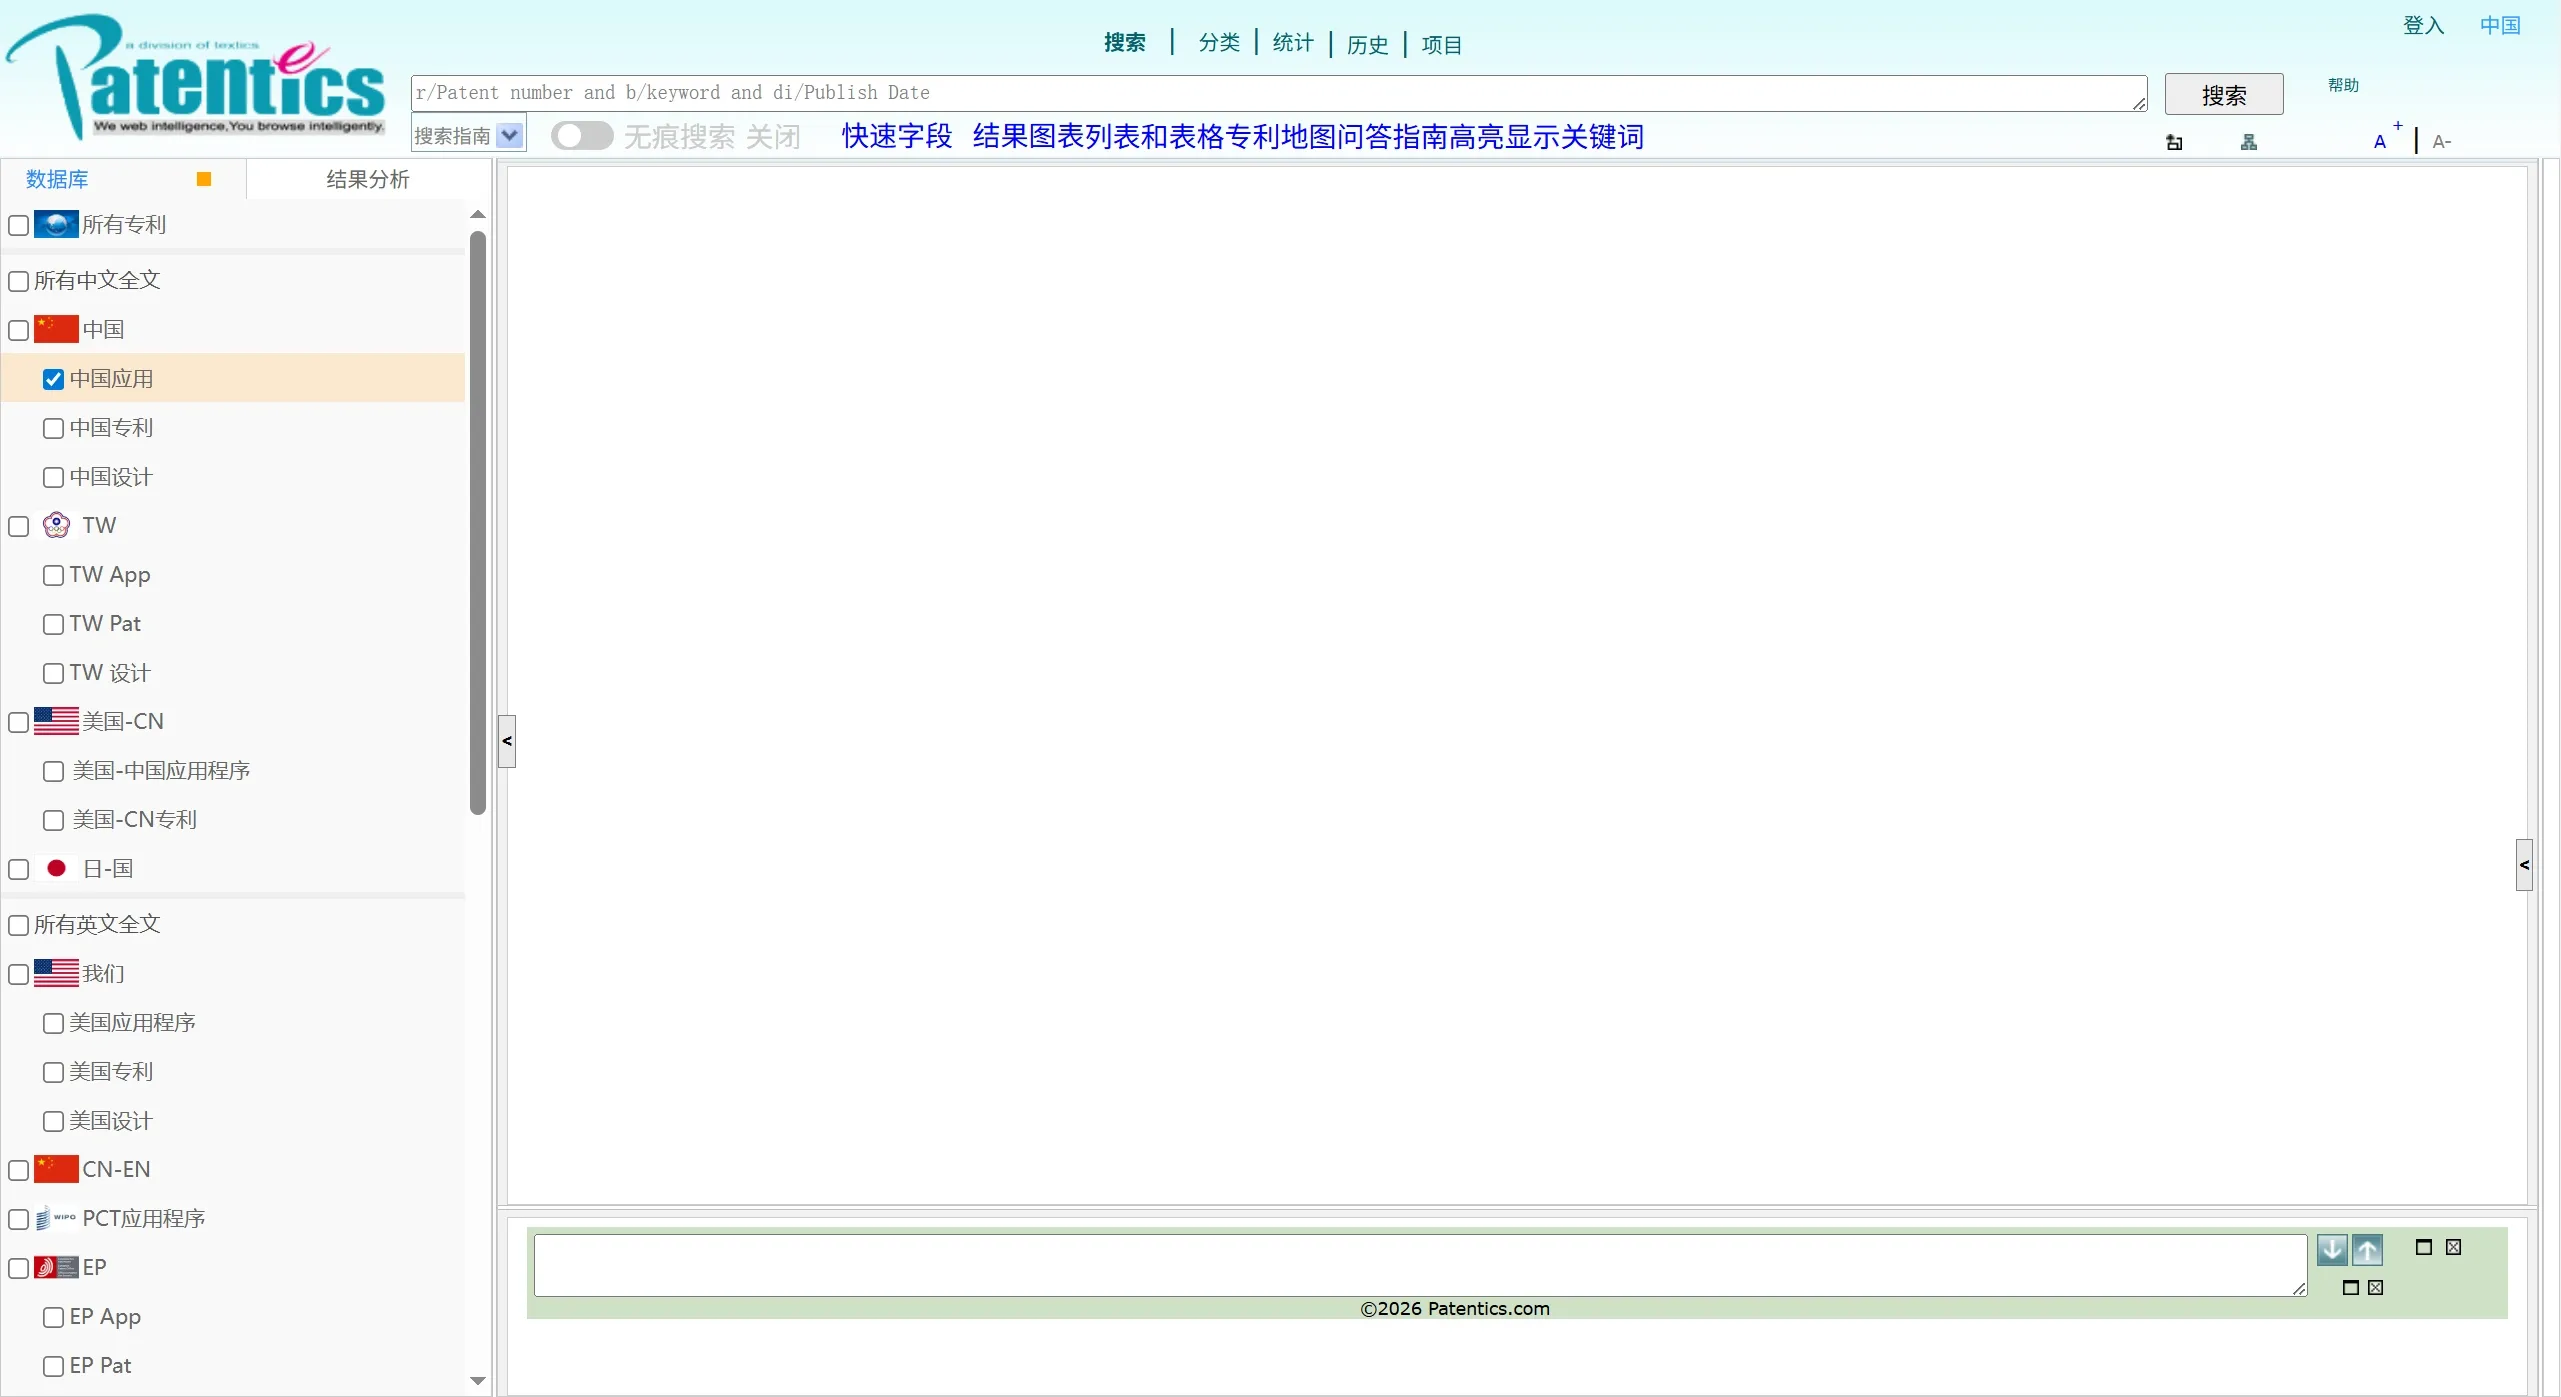Focus the main patent search input field
Viewport: 2561px width, 1397px height.
(x=1279, y=93)
